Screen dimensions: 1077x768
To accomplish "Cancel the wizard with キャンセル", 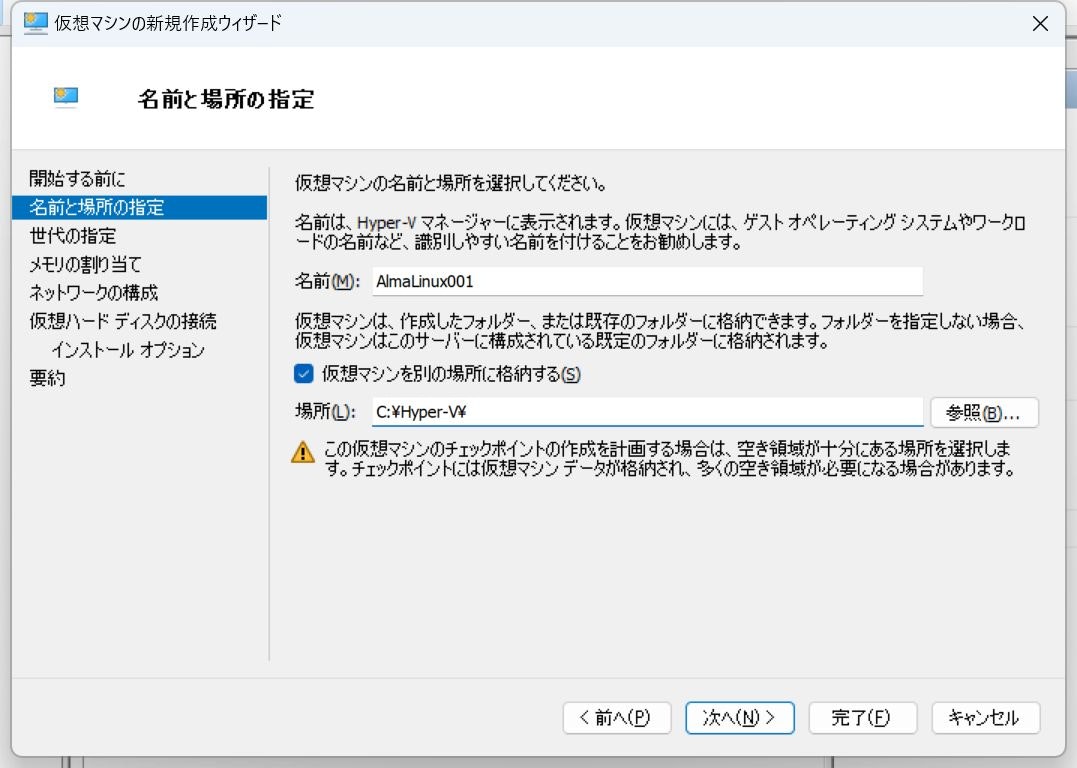I will (x=985, y=718).
